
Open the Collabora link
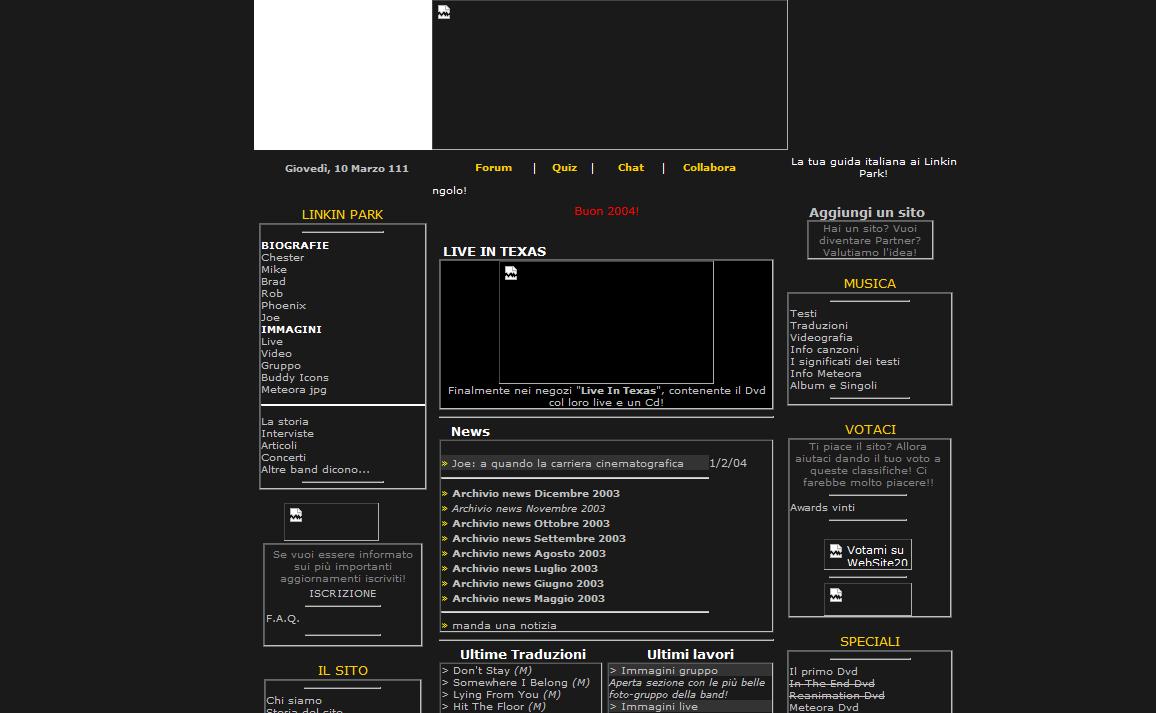(x=709, y=168)
